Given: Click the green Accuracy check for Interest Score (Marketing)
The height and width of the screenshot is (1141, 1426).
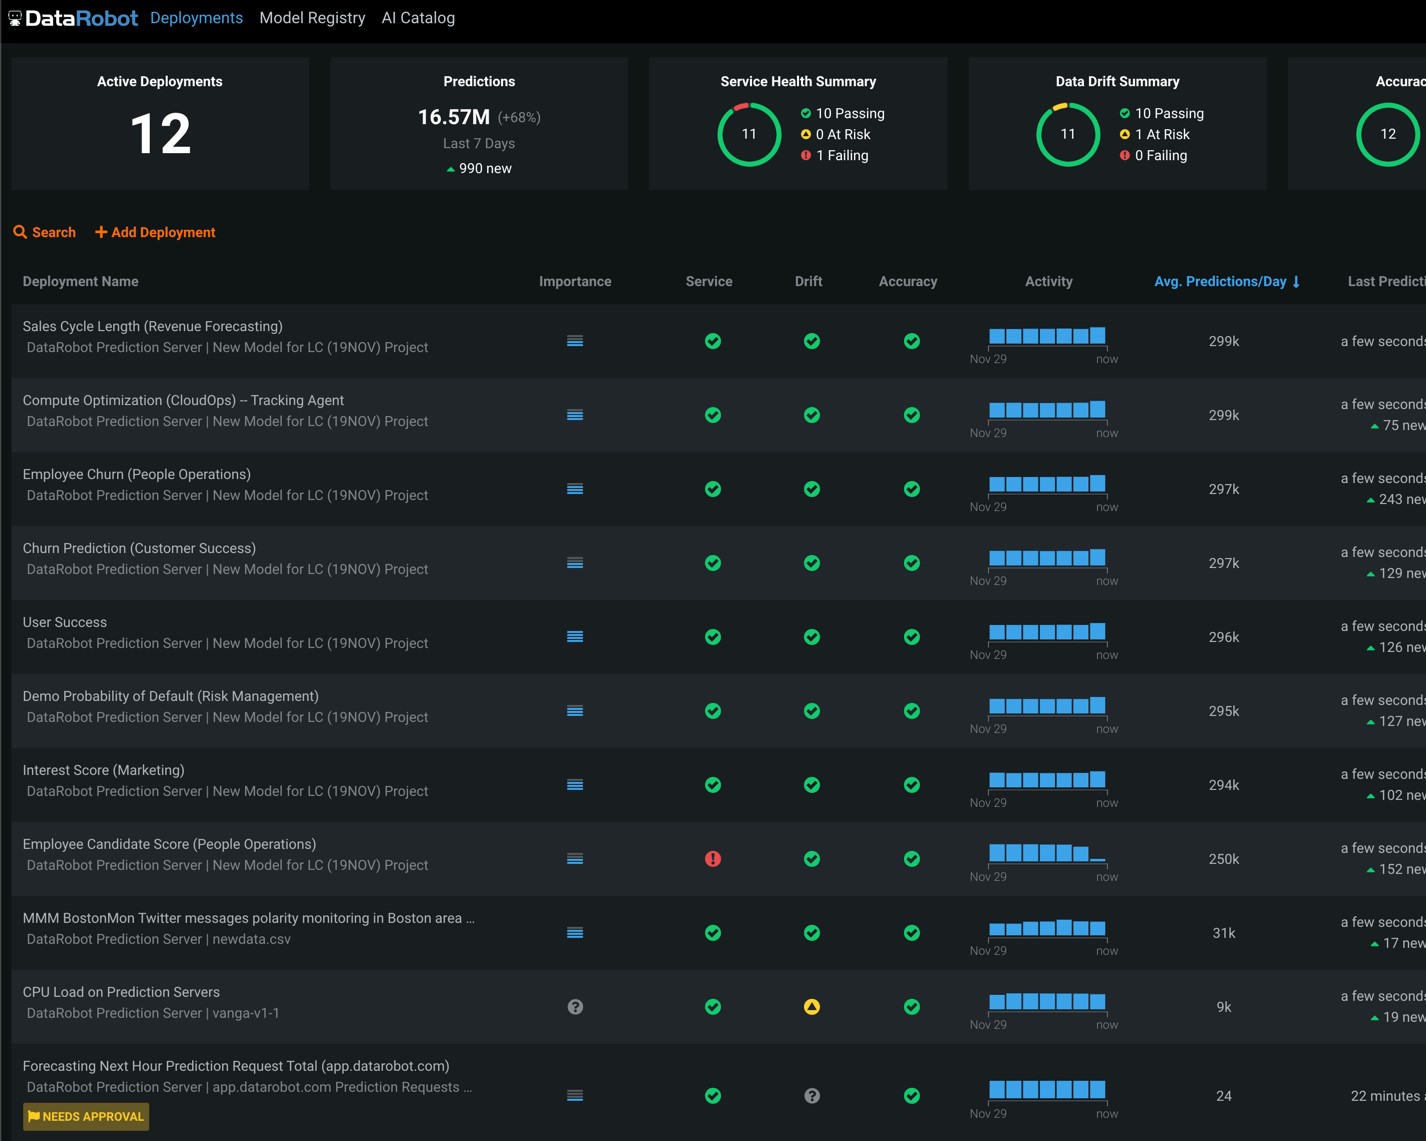Looking at the screenshot, I should tap(911, 785).
